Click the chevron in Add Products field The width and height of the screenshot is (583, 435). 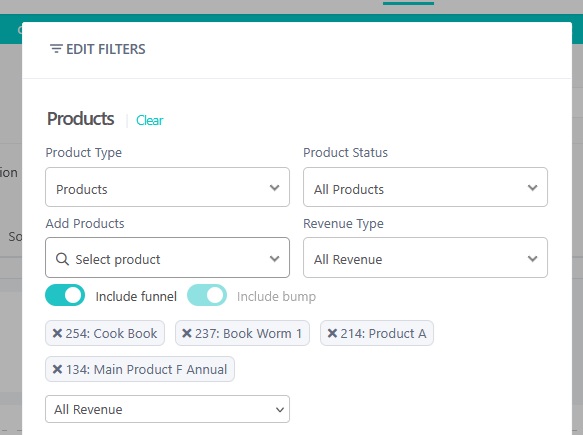point(274,258)
